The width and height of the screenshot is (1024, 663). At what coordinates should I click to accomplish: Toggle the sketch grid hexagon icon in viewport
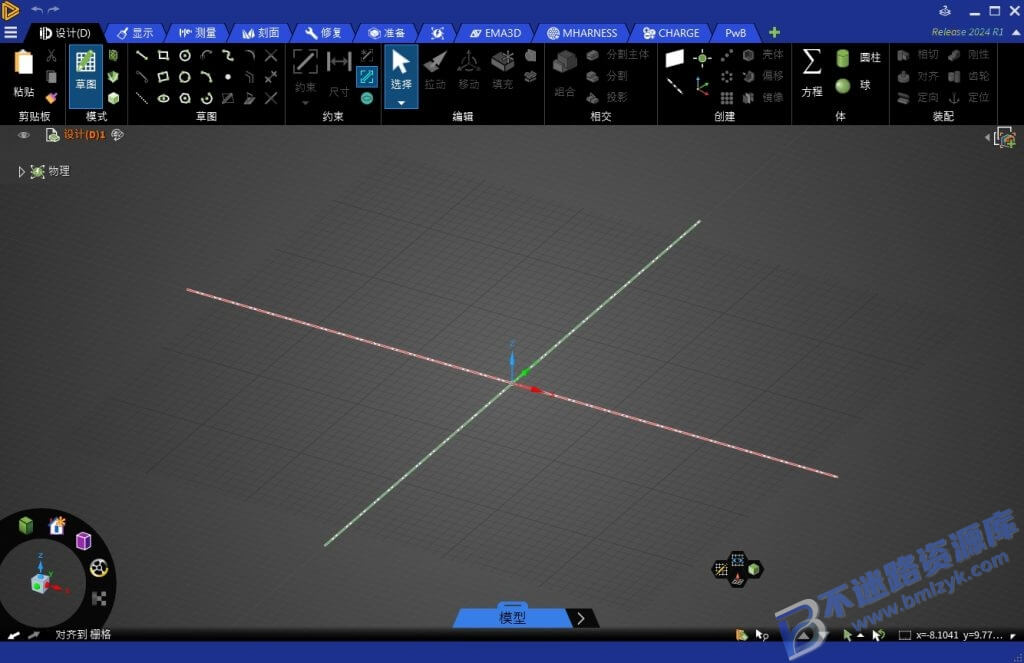click(721, 570)
